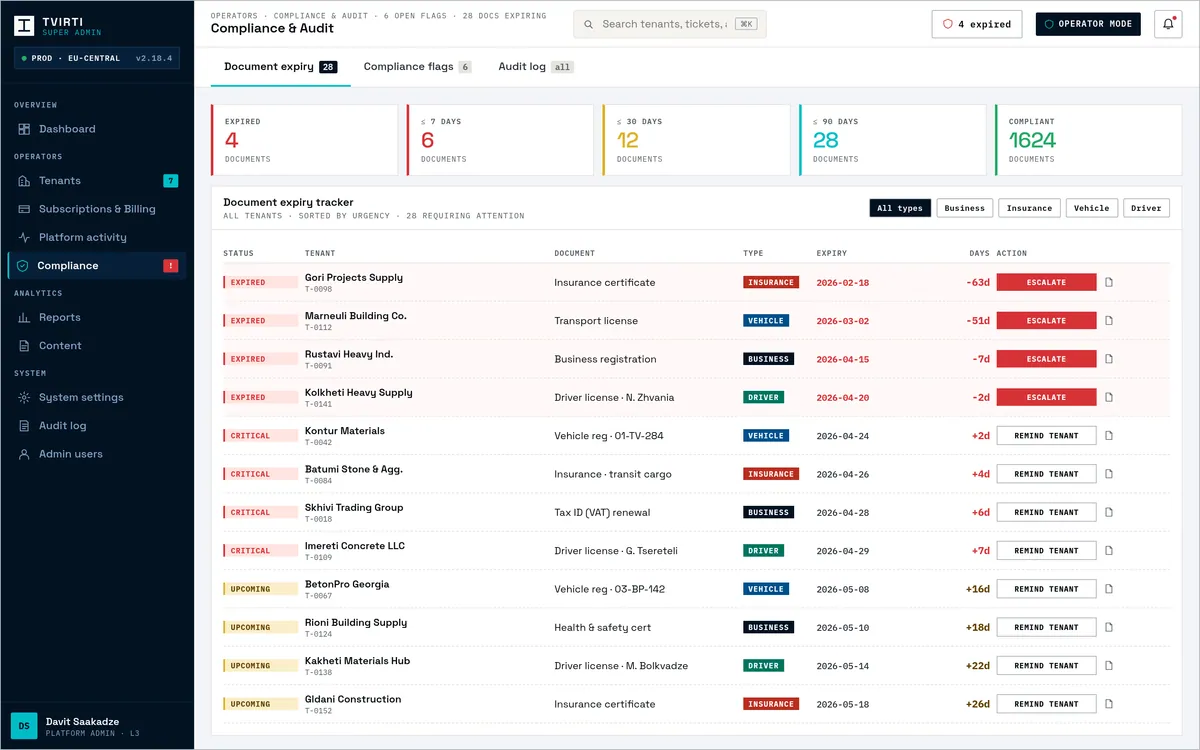Screen dimensions: 1200x750
Task: Open document icon for Rustavi Heavy Ind.
Action: (x=1109, y=359)
